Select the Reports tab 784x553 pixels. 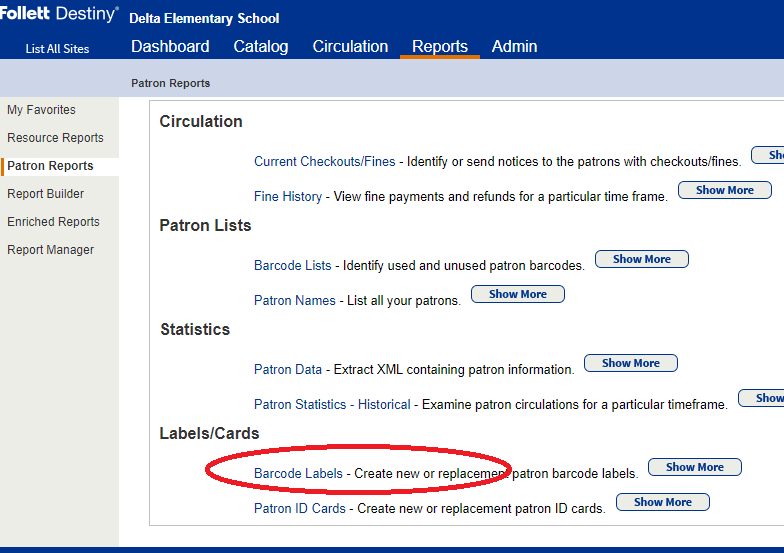click(x=440, y=46)
